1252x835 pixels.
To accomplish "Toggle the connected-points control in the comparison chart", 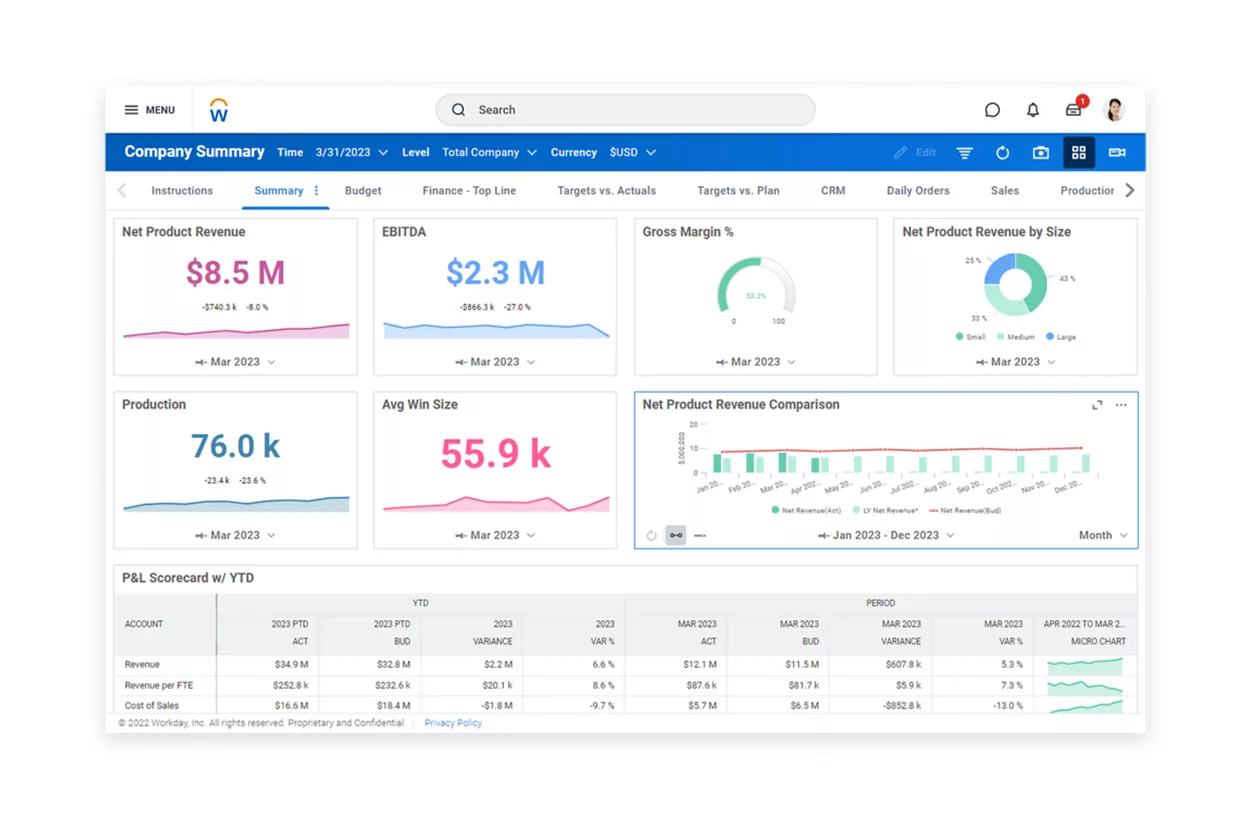I will point(676,535).
